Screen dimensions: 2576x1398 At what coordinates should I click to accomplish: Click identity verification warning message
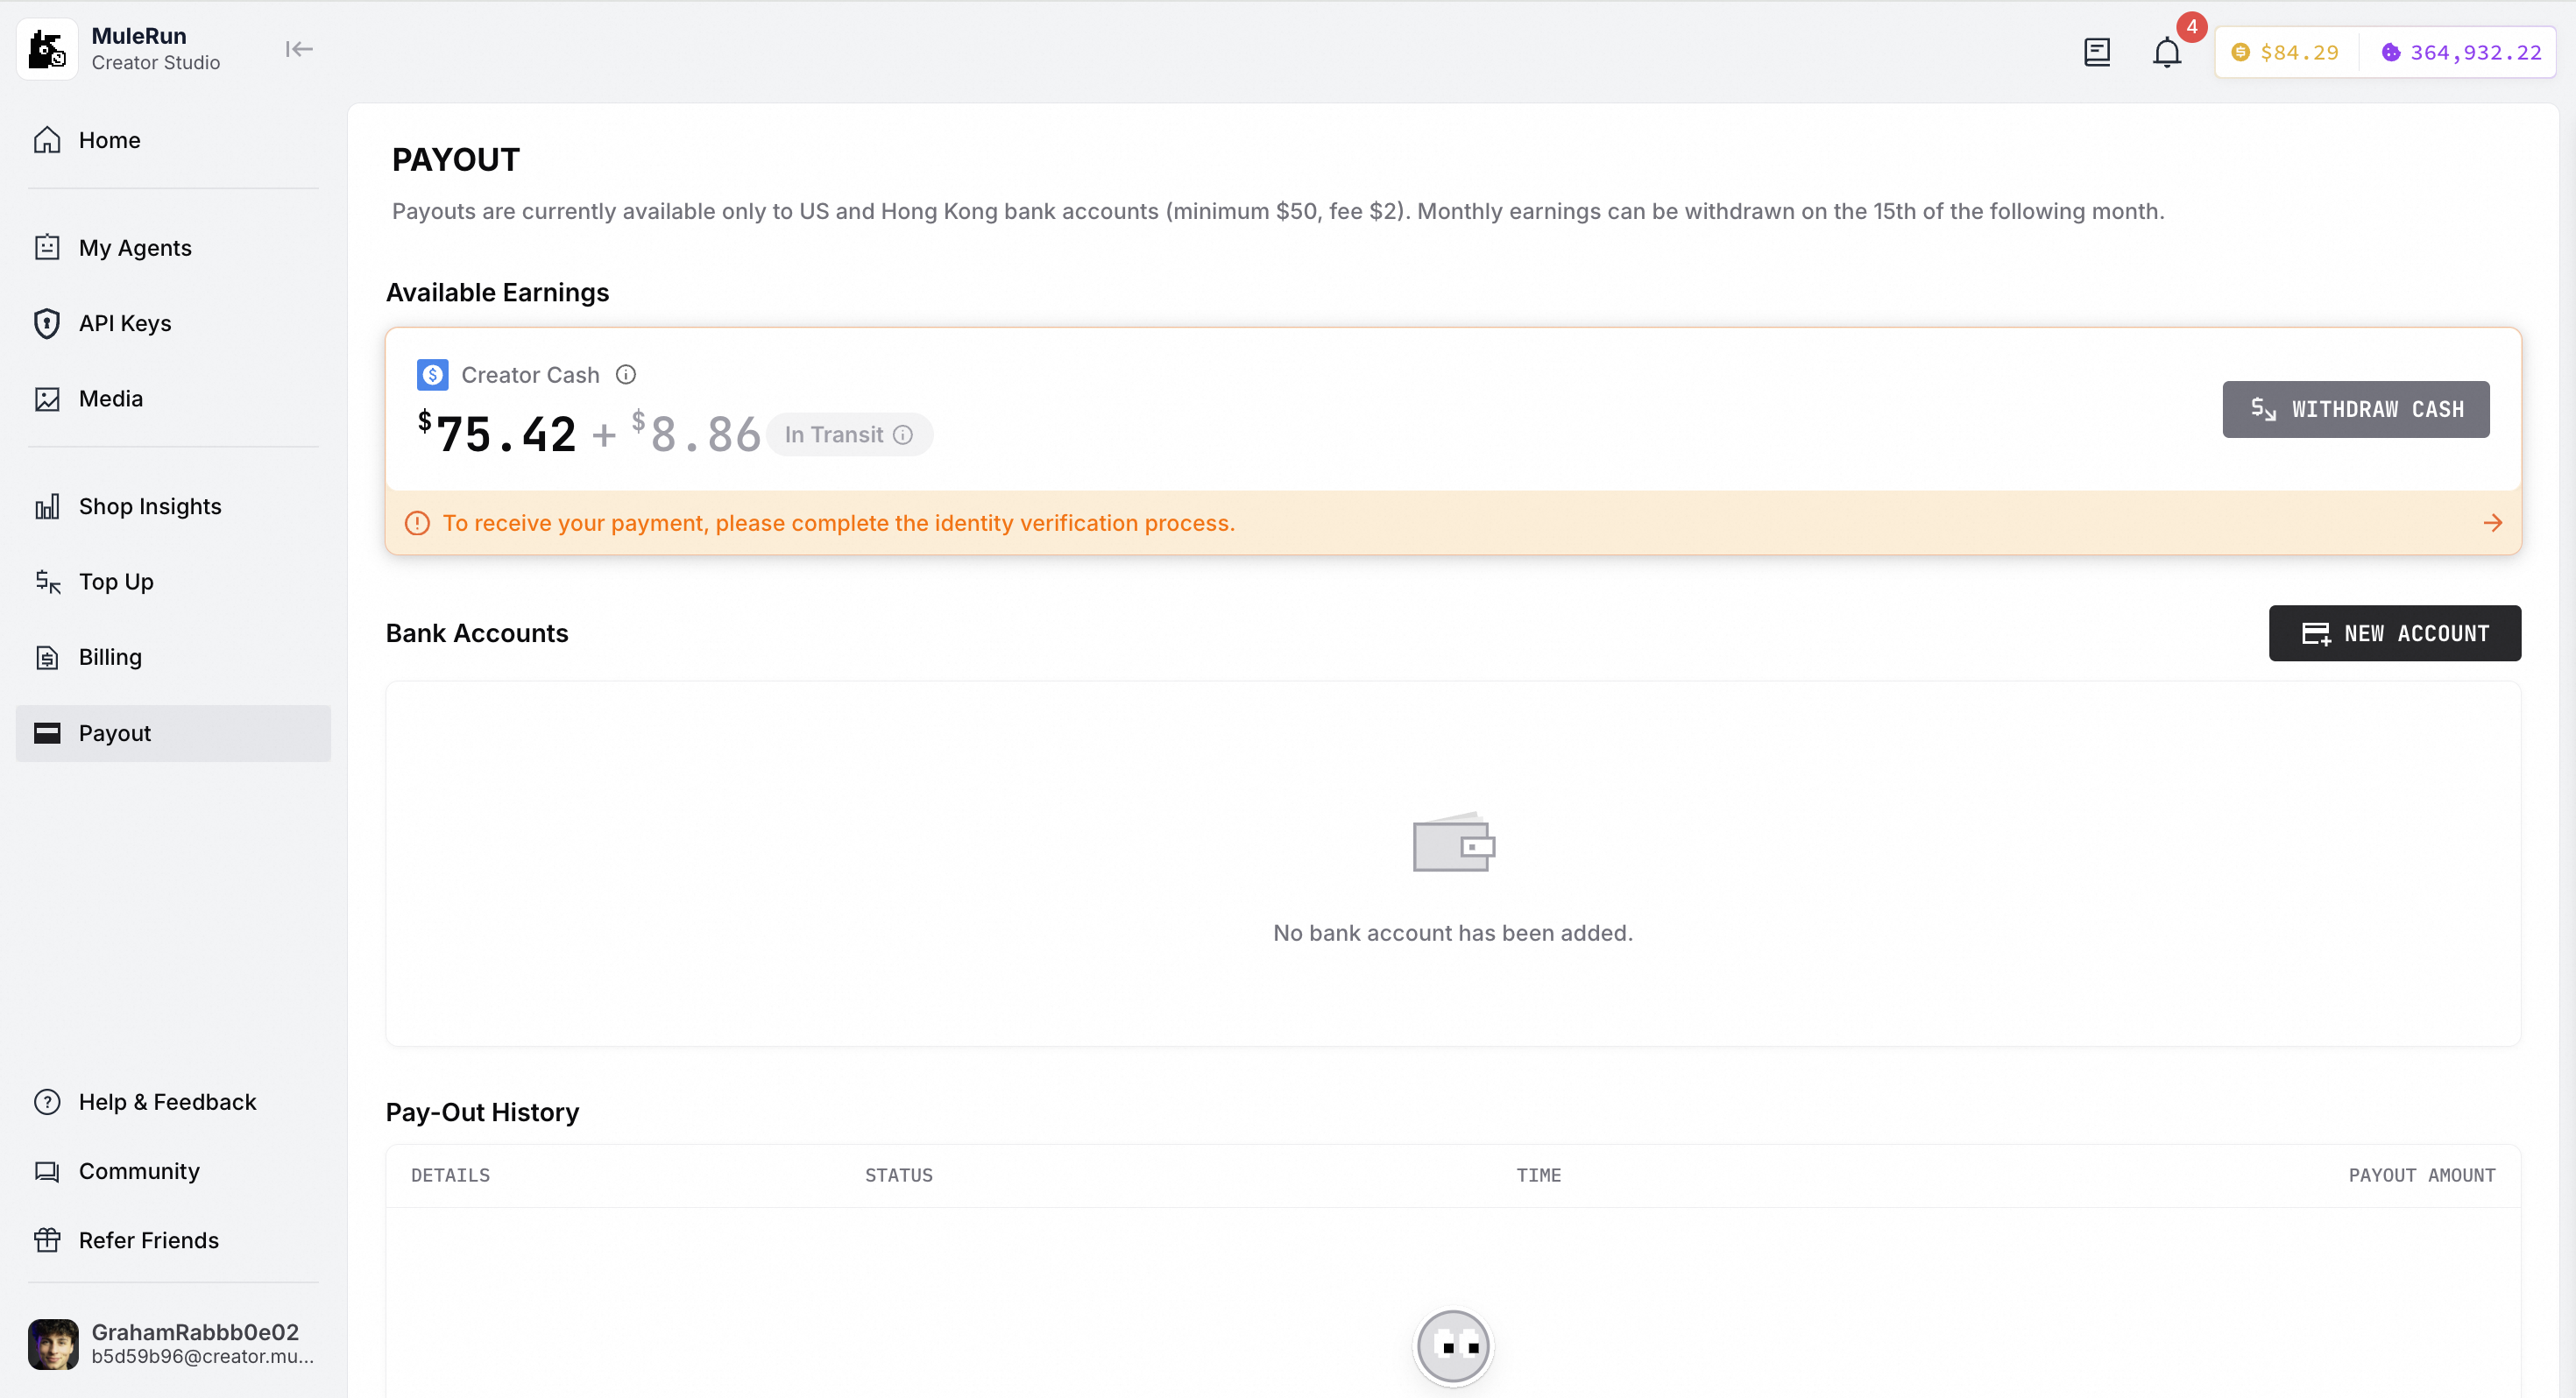838,523
